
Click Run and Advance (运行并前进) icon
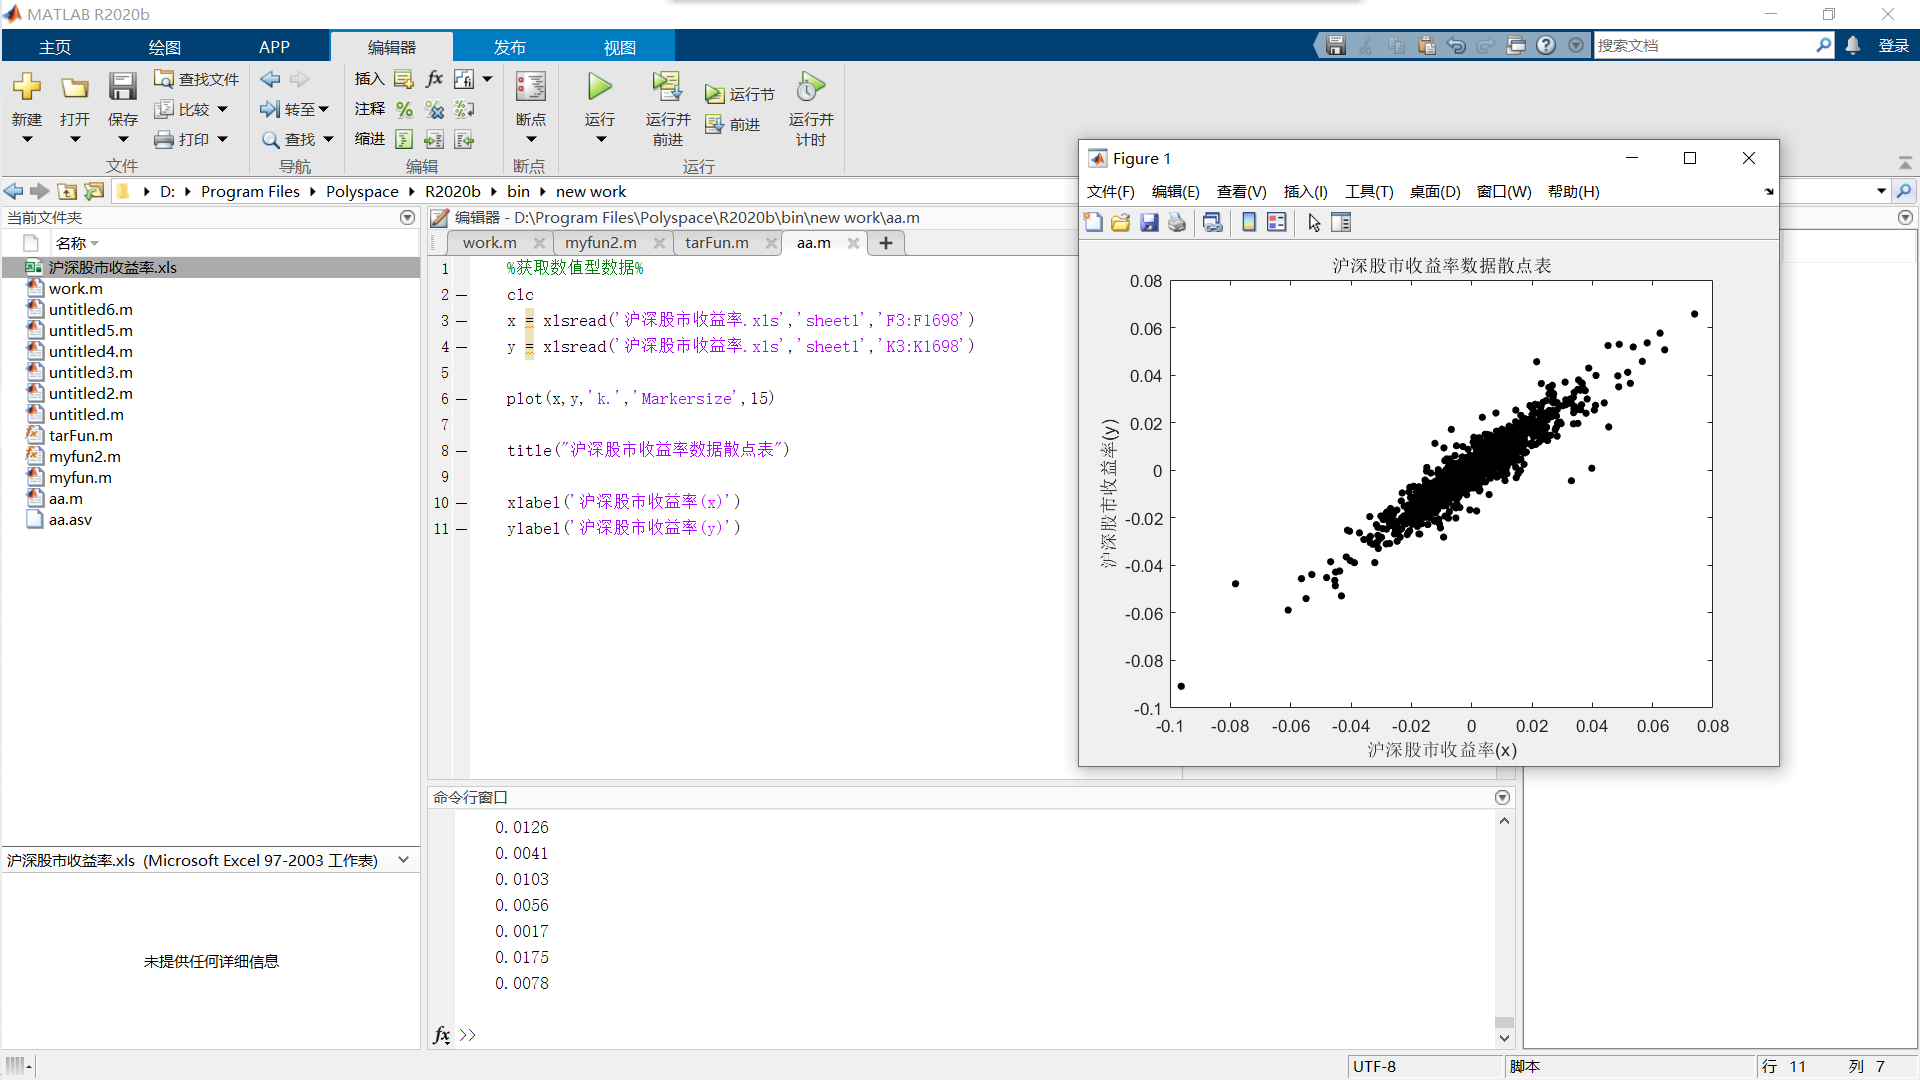[667, 88]
